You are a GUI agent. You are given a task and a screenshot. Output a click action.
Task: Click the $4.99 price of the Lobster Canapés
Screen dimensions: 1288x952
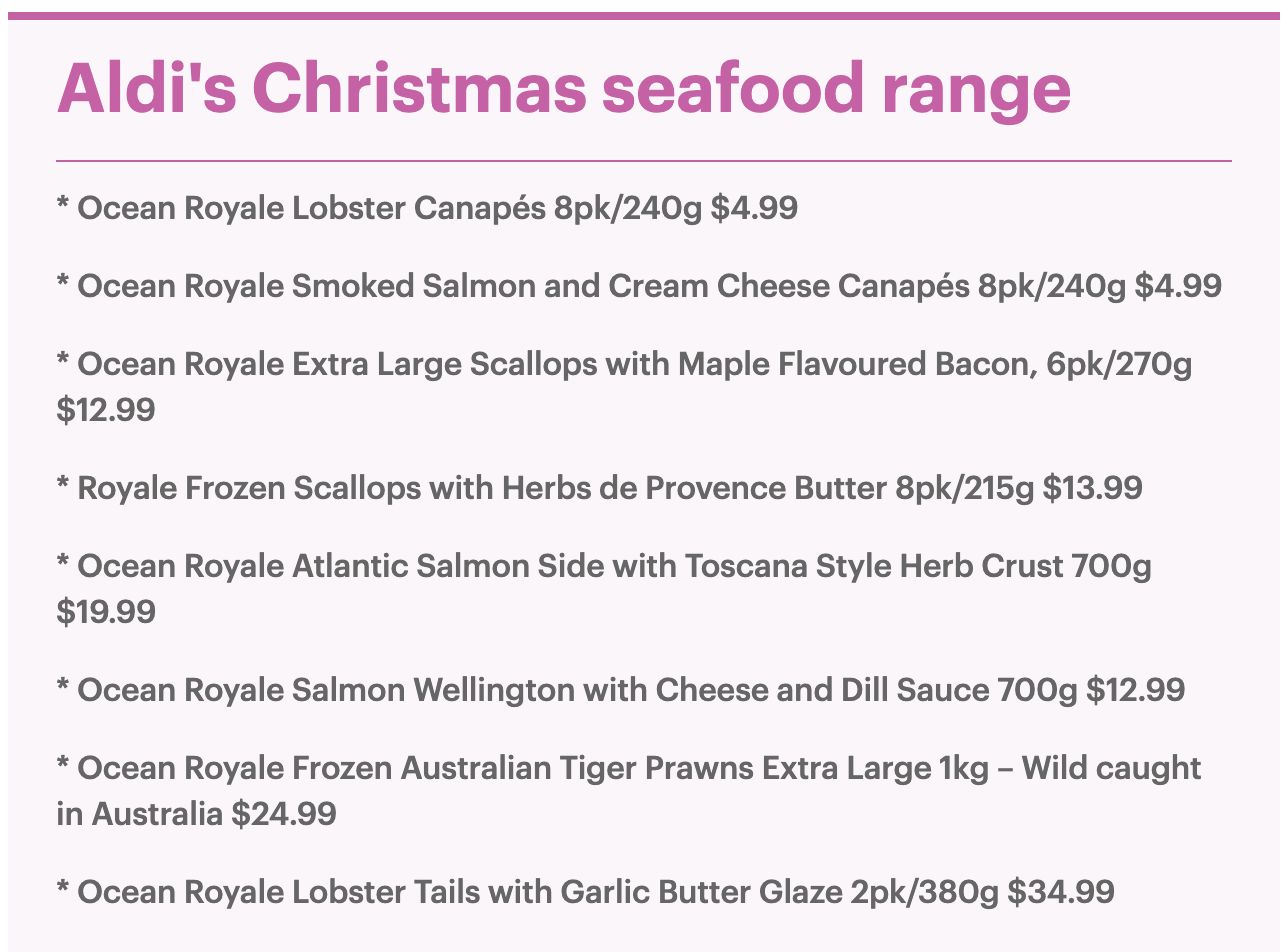[754, 209]
